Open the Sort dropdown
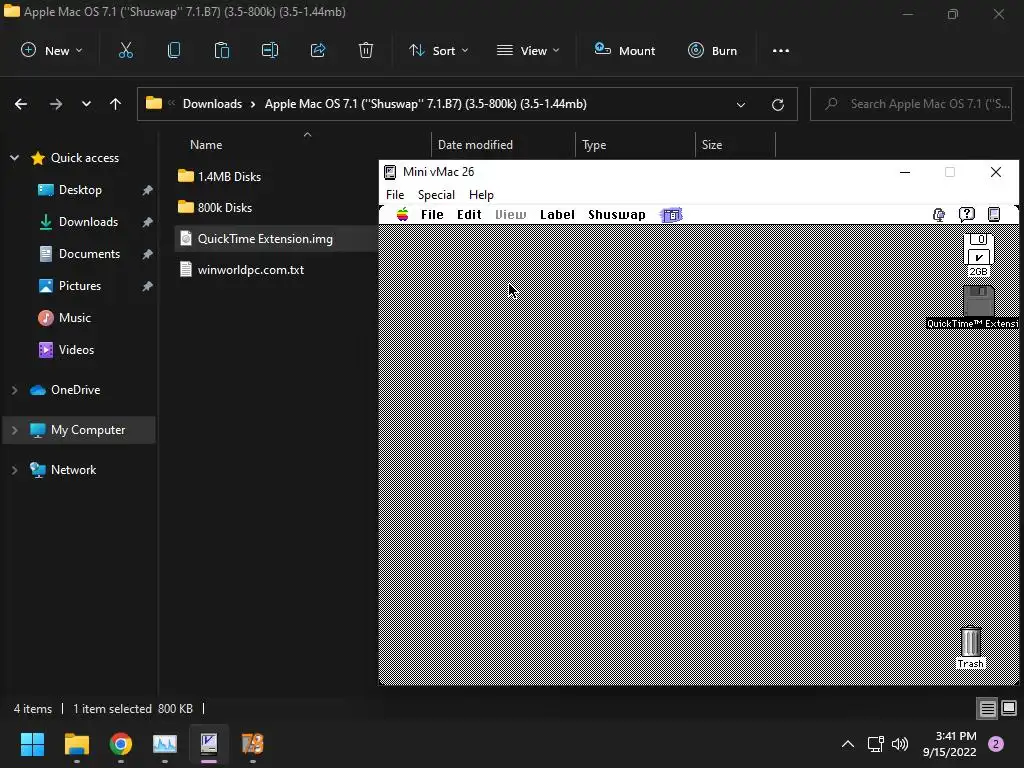The height and width of the screenshot is (768, 1024). click(438, 50)
